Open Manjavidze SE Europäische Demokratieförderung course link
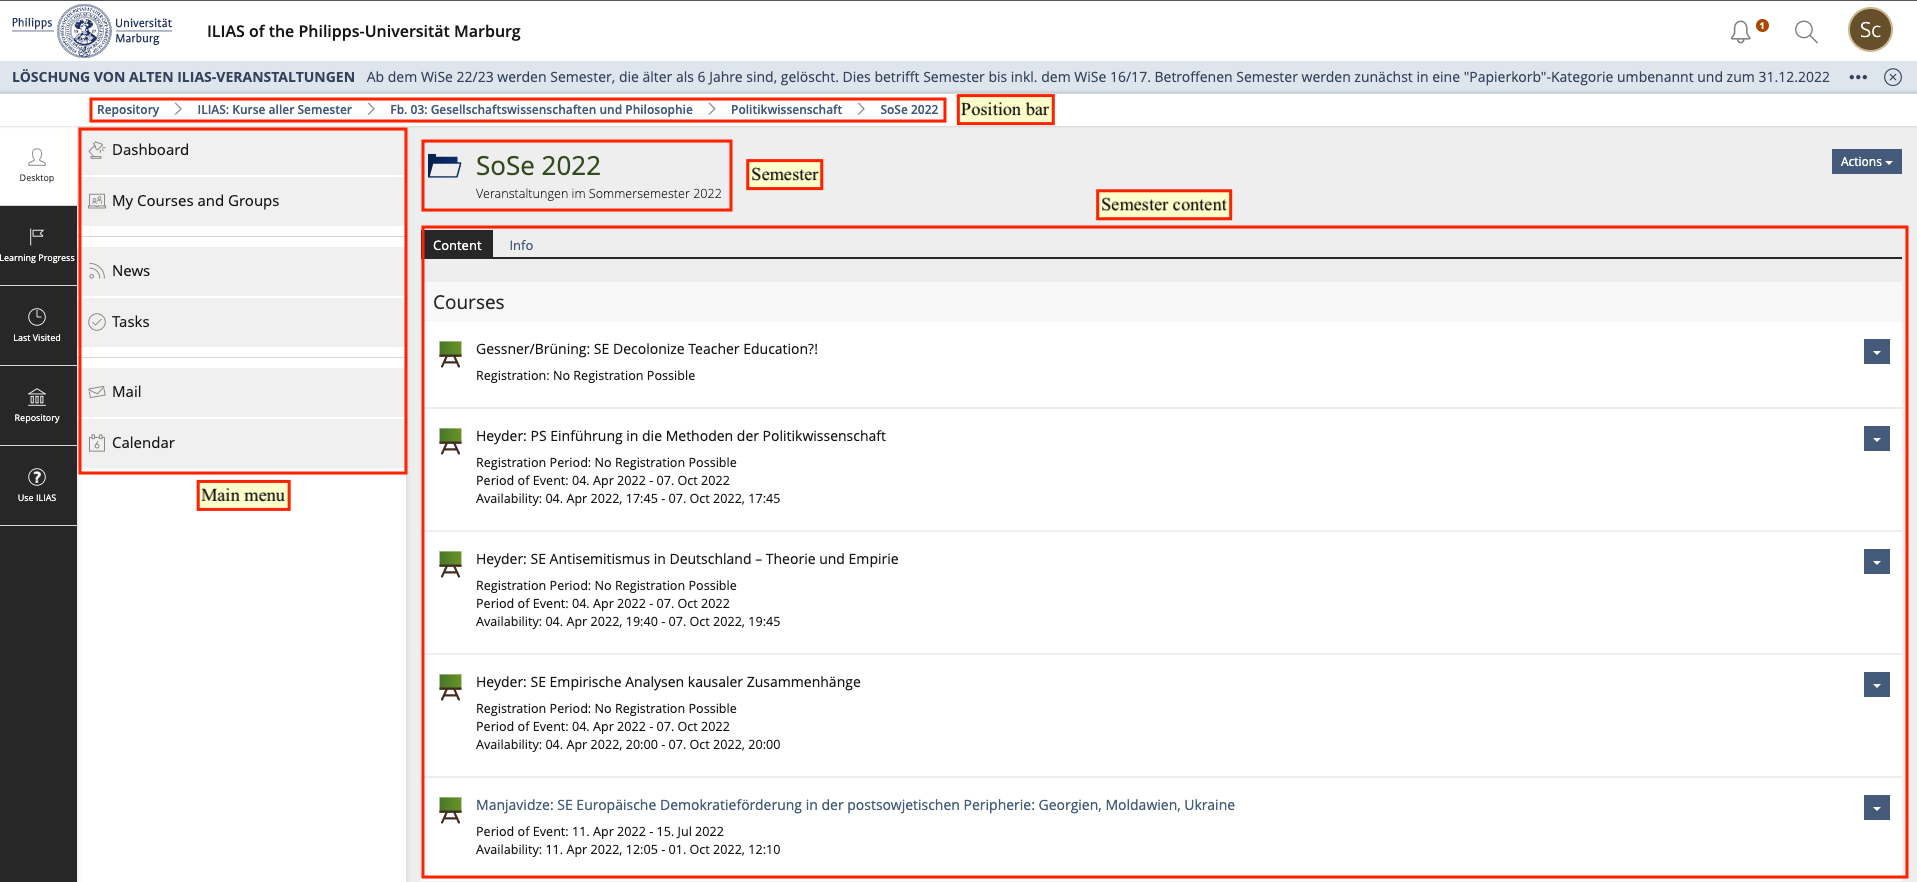Image resolution: width=1917 pixels, height=882 pixels. (x=855, y=805)
